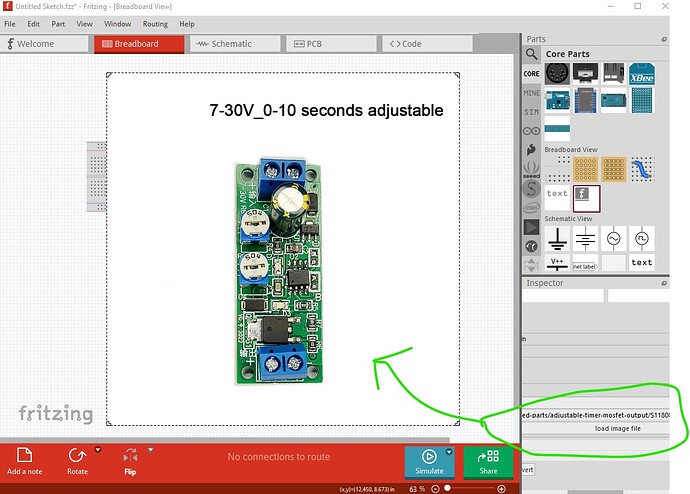Viewport: 690px width, 494px height.
Task: Select the CORE parts bin
Action: [531, 73]
